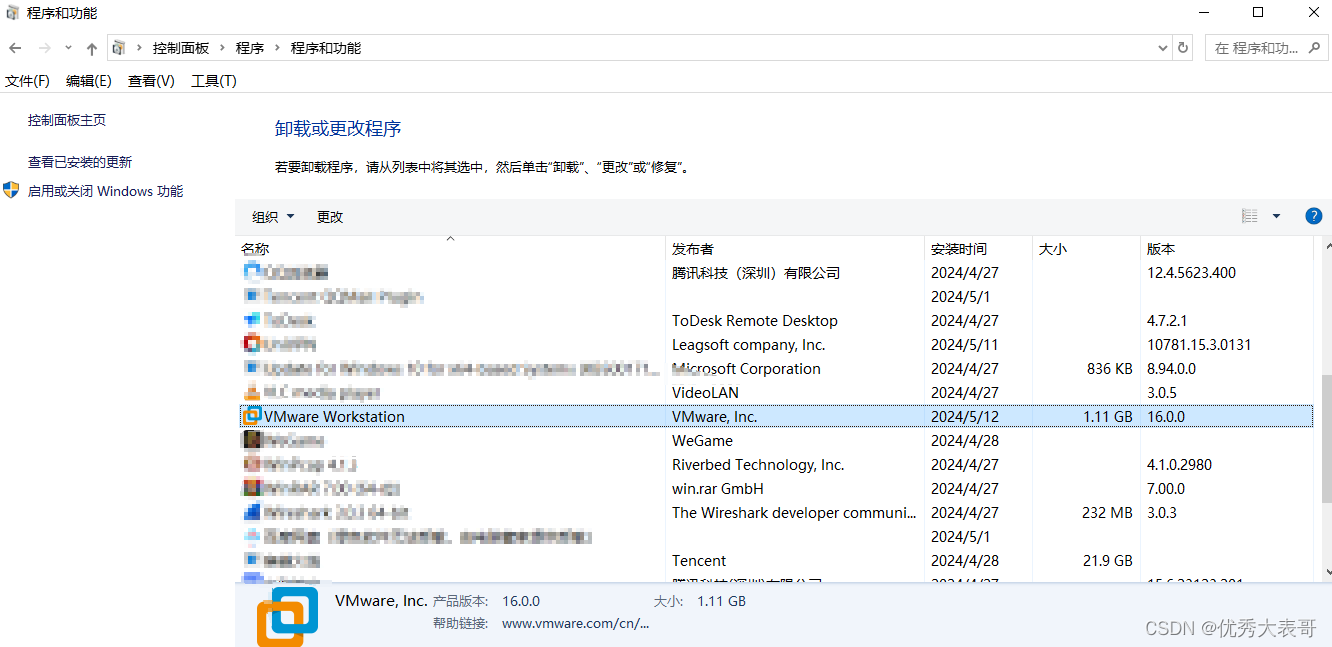Select publisher ToDesk Remote Desktop
Screen dimensions: 1332x647
tap(755, 321)
